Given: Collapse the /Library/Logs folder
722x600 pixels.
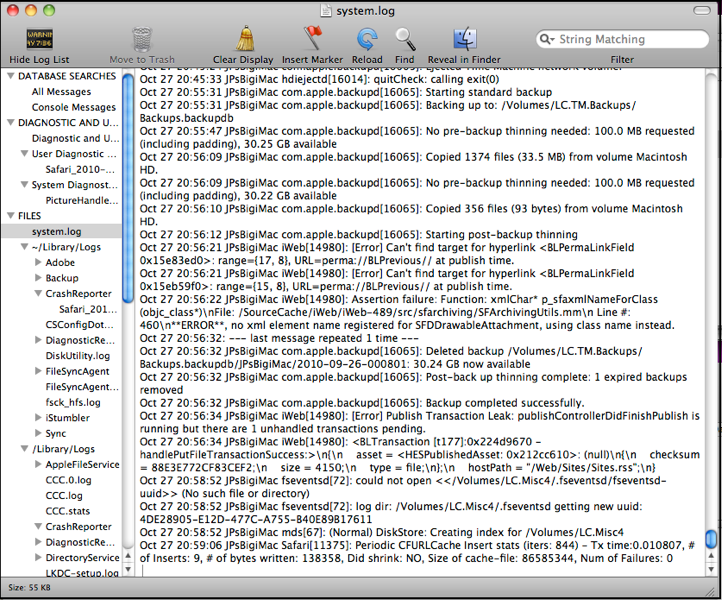Looking at the screenshot, I should coord(24,449).
